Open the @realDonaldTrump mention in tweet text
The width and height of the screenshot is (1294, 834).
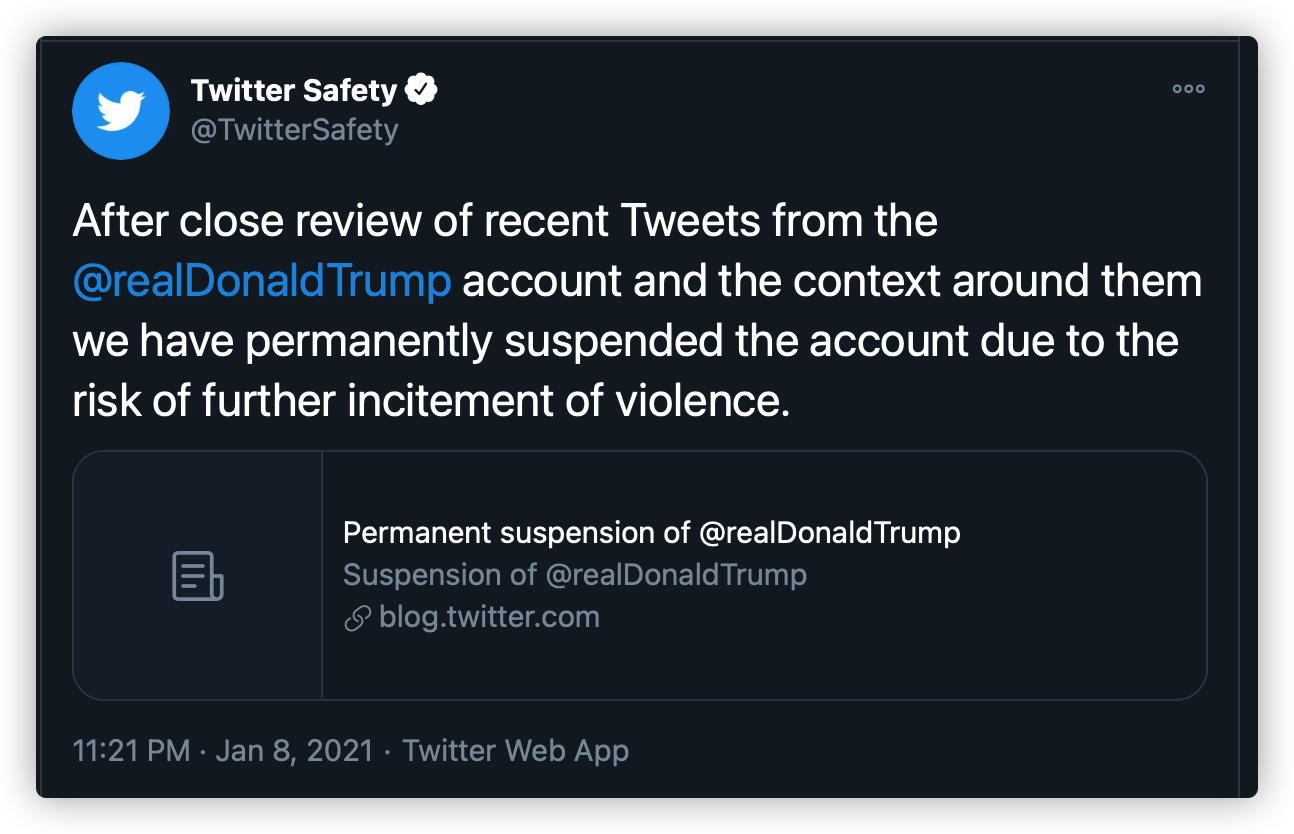pos(262,282)
